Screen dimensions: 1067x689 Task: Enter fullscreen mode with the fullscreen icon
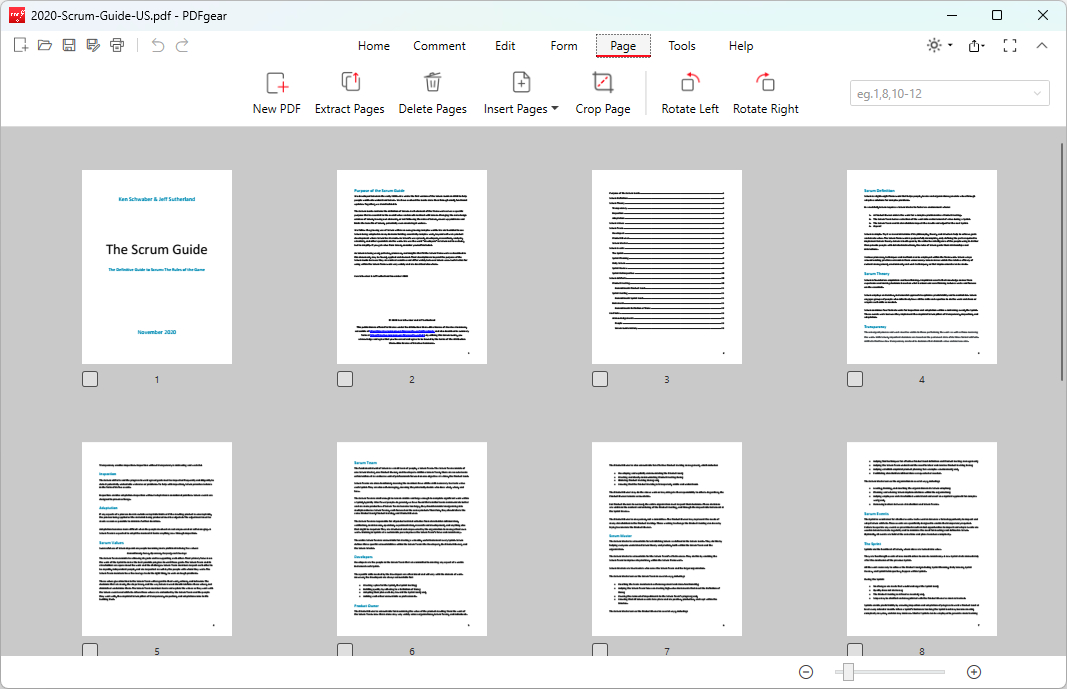pos(1009,46)
